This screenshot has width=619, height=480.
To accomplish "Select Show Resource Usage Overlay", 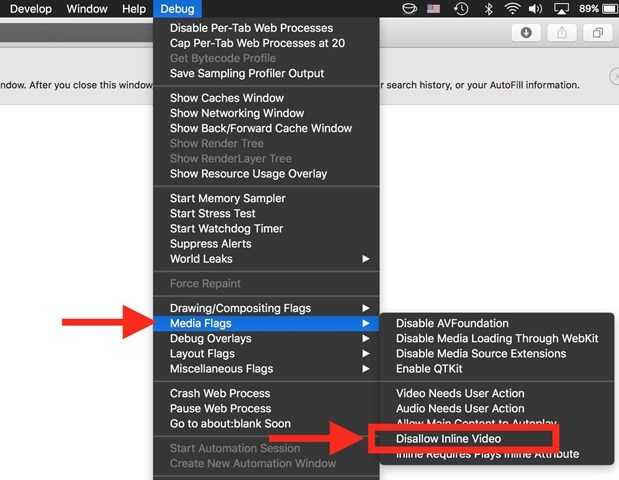I will [266, 174].
